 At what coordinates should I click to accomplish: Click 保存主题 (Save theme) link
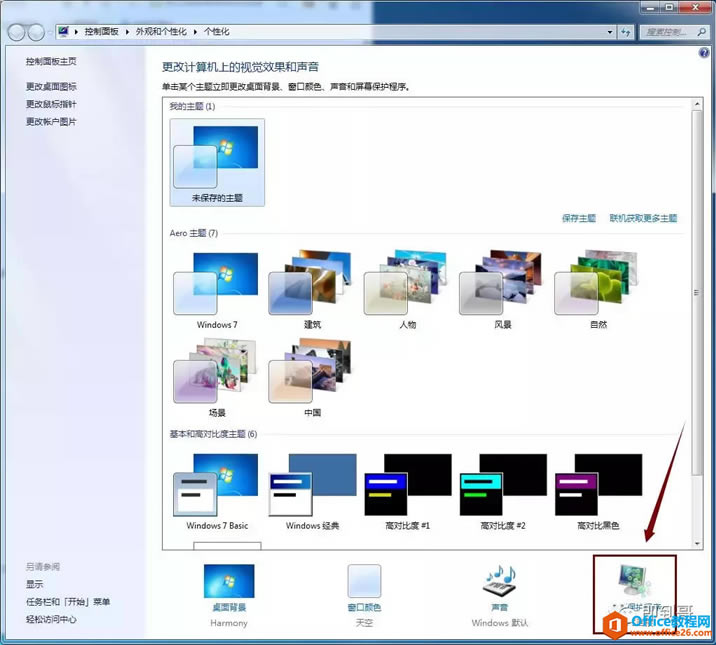[579, 218]
